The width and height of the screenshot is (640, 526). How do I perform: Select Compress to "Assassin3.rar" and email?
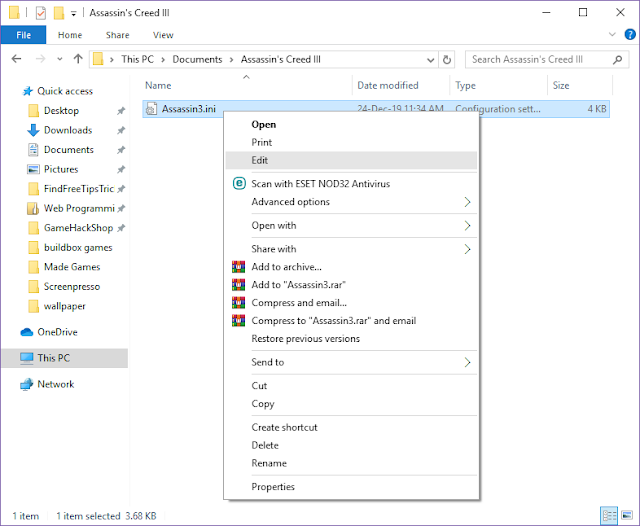pyautogui.click(x=351, y=321)
